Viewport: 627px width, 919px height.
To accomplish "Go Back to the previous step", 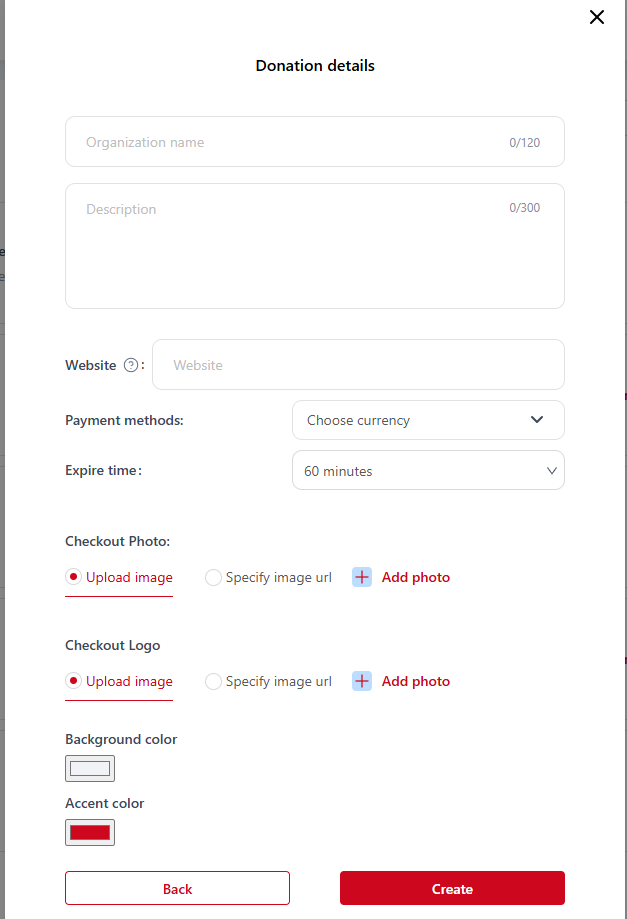I will point(177,888).
